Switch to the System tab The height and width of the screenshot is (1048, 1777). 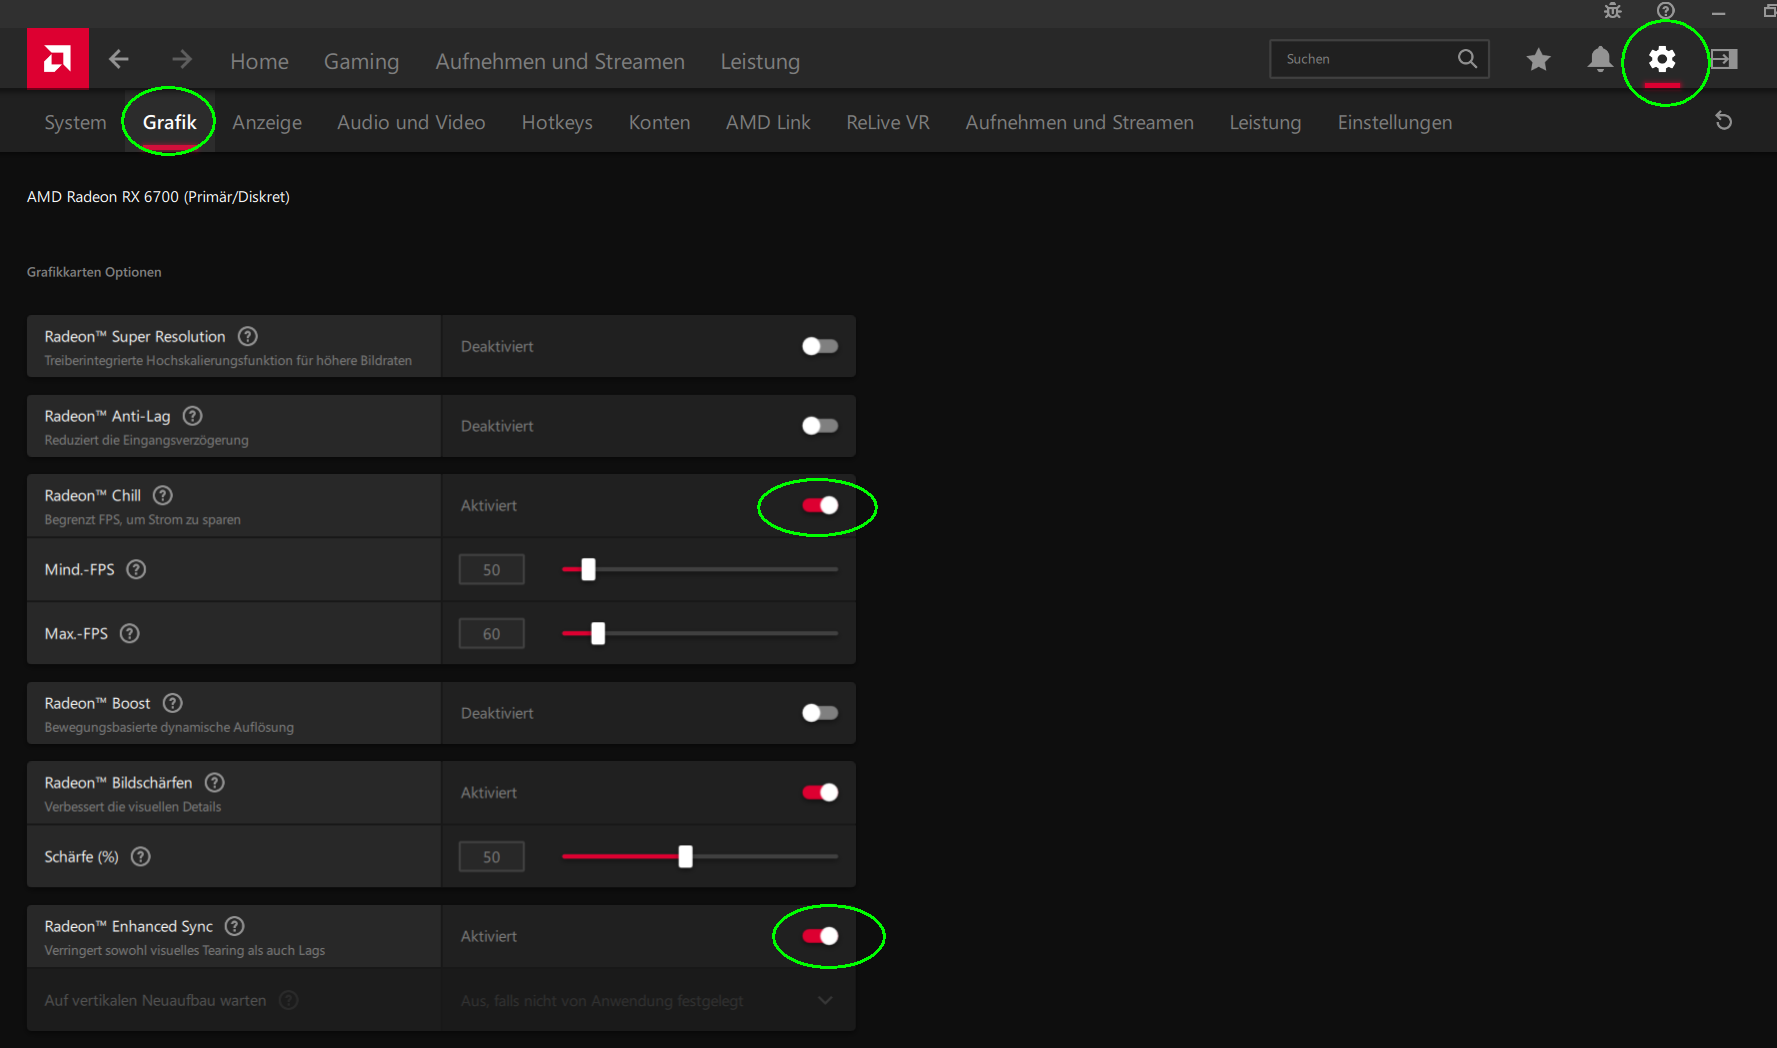[x=75, y=122]
